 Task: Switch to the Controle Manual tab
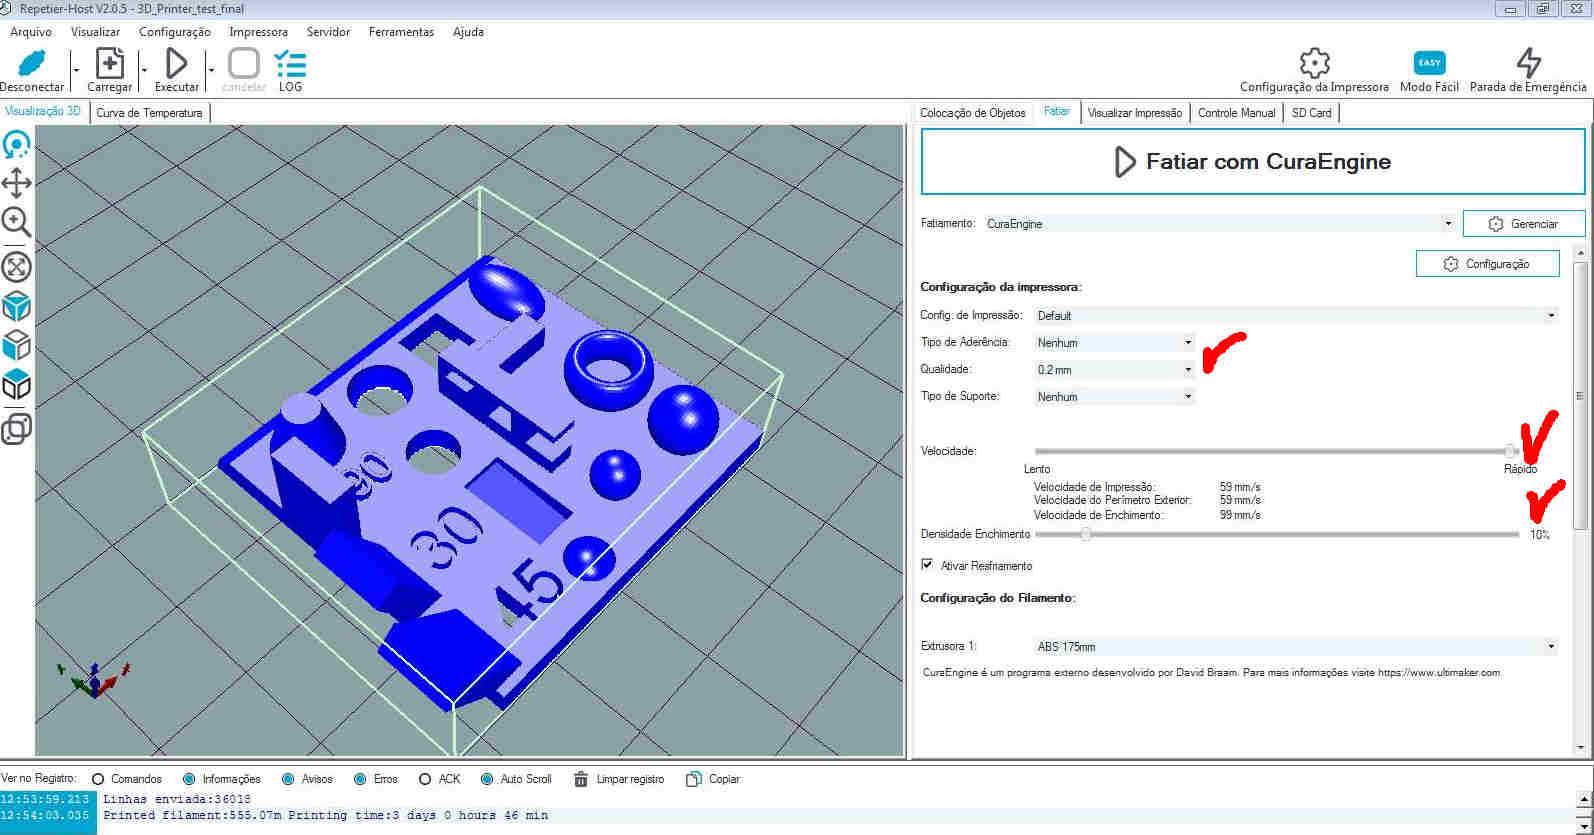tap(1237, 113)
